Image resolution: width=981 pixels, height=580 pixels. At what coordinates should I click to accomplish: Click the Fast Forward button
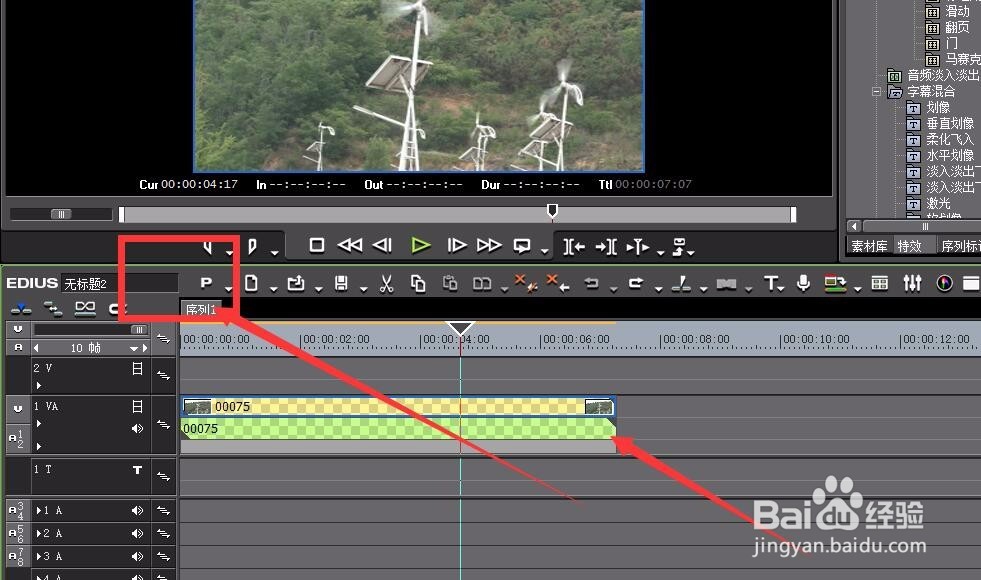pos(489,246)
